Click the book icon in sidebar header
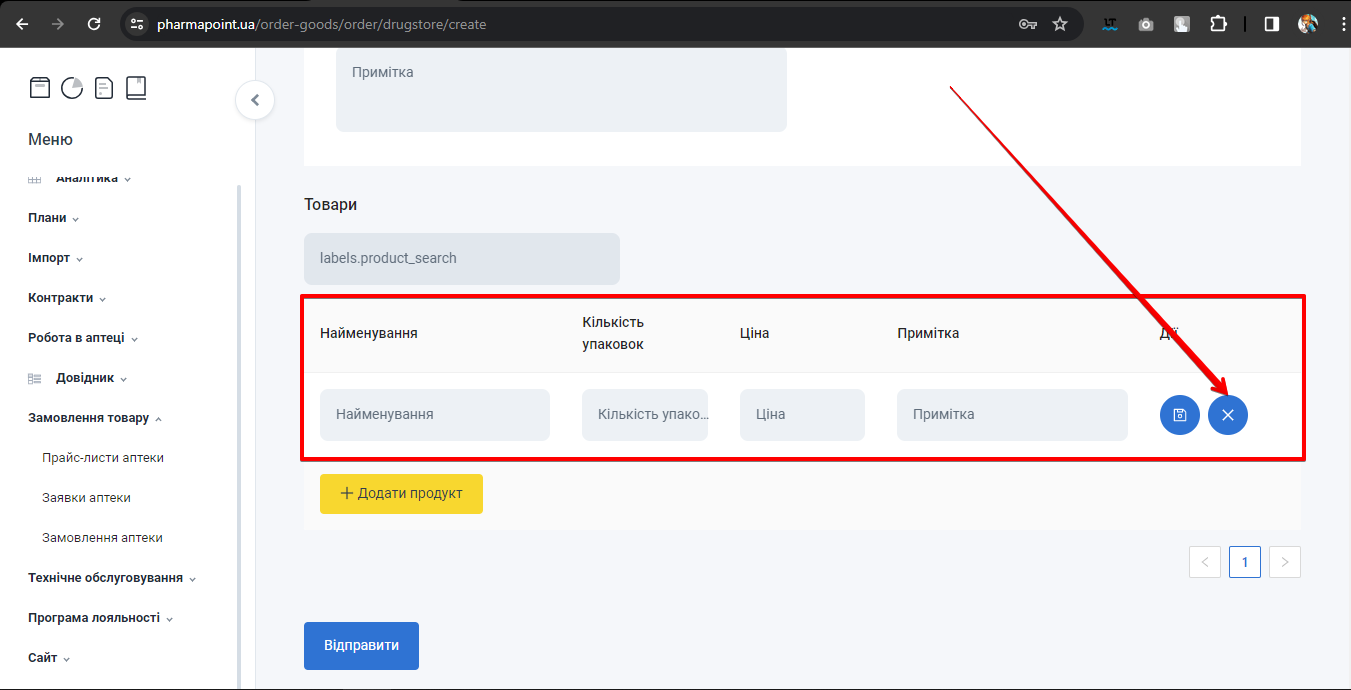 [x=136, y=88]
